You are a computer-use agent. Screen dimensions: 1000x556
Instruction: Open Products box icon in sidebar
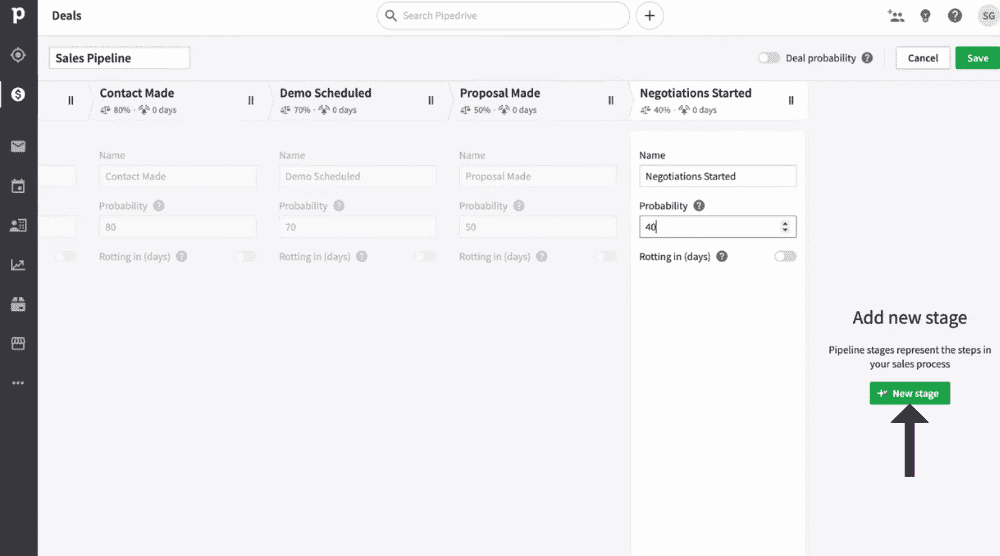(x=18, y=304)
